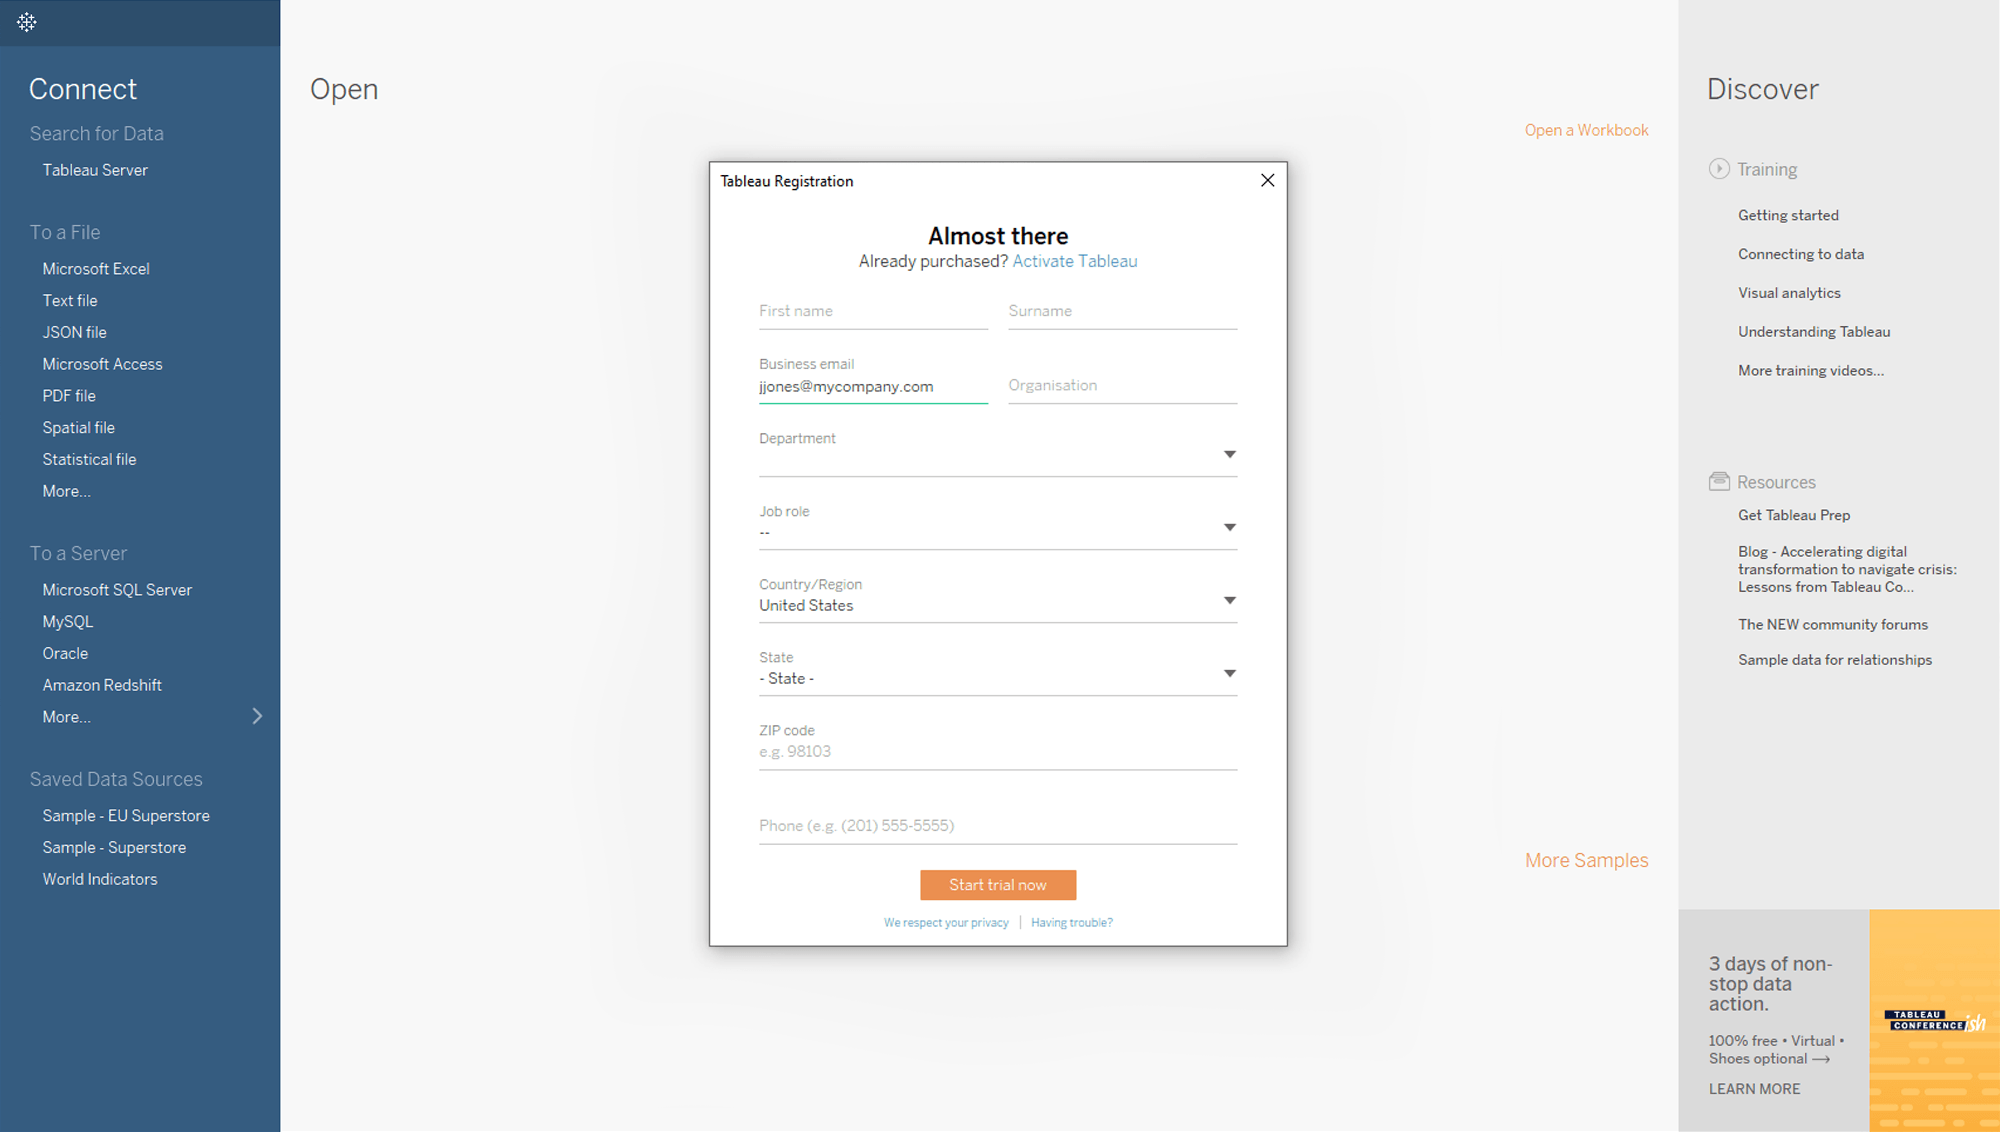Click the Saved Data Sources section icon
The image size is (2000, 1132).
pyautogui.click(x=114, y=779)
